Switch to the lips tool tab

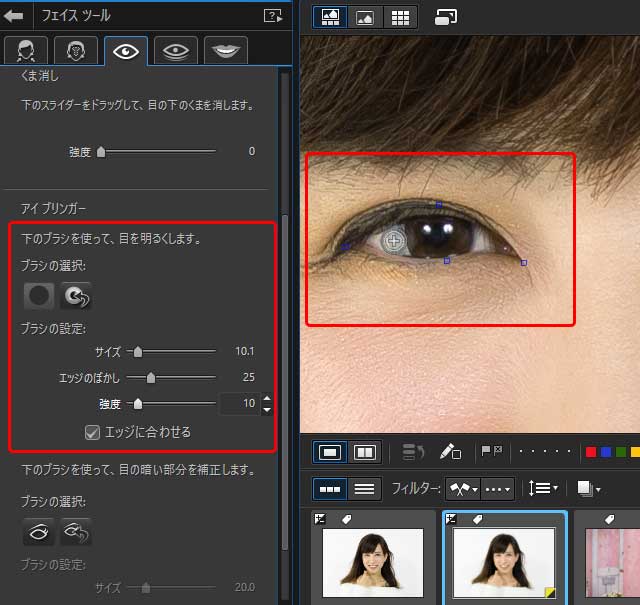(x=225, y=50)
